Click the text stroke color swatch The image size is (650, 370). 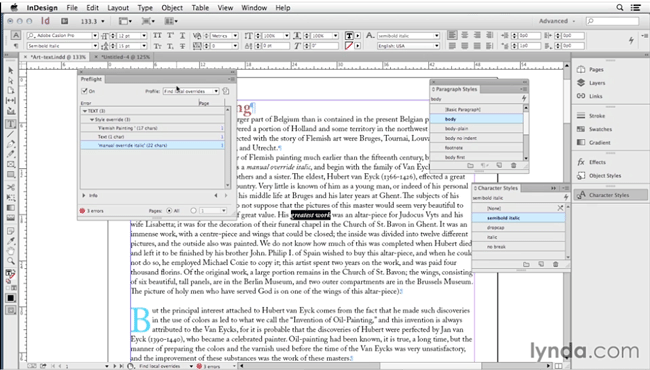pyautogui.click(x=349, y=46)
